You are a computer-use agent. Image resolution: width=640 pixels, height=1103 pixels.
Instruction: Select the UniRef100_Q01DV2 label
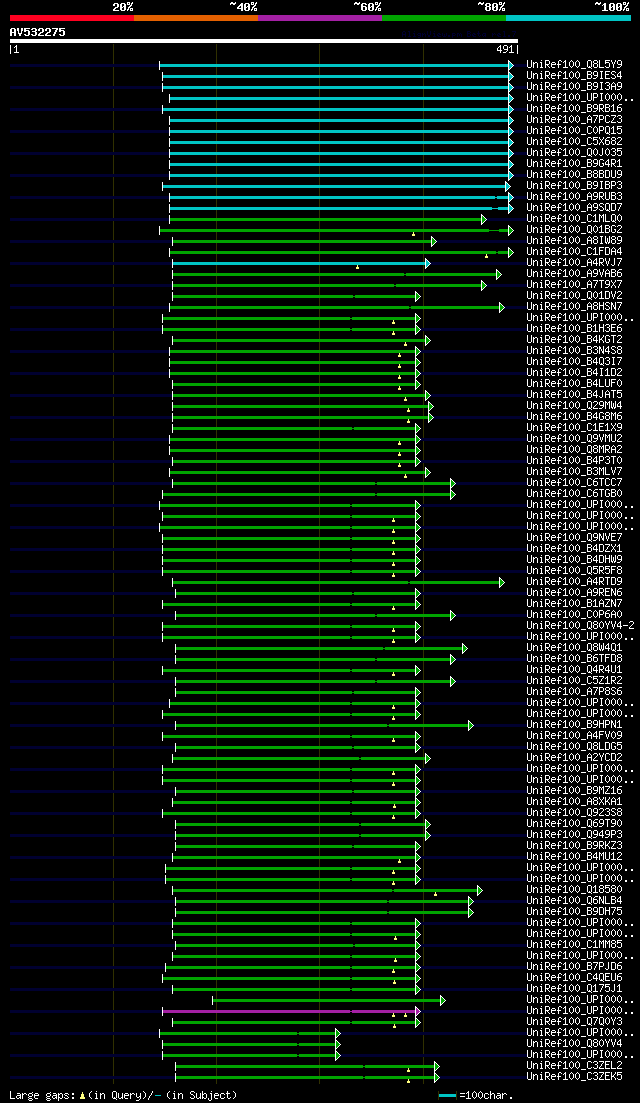tap(574, 295)
